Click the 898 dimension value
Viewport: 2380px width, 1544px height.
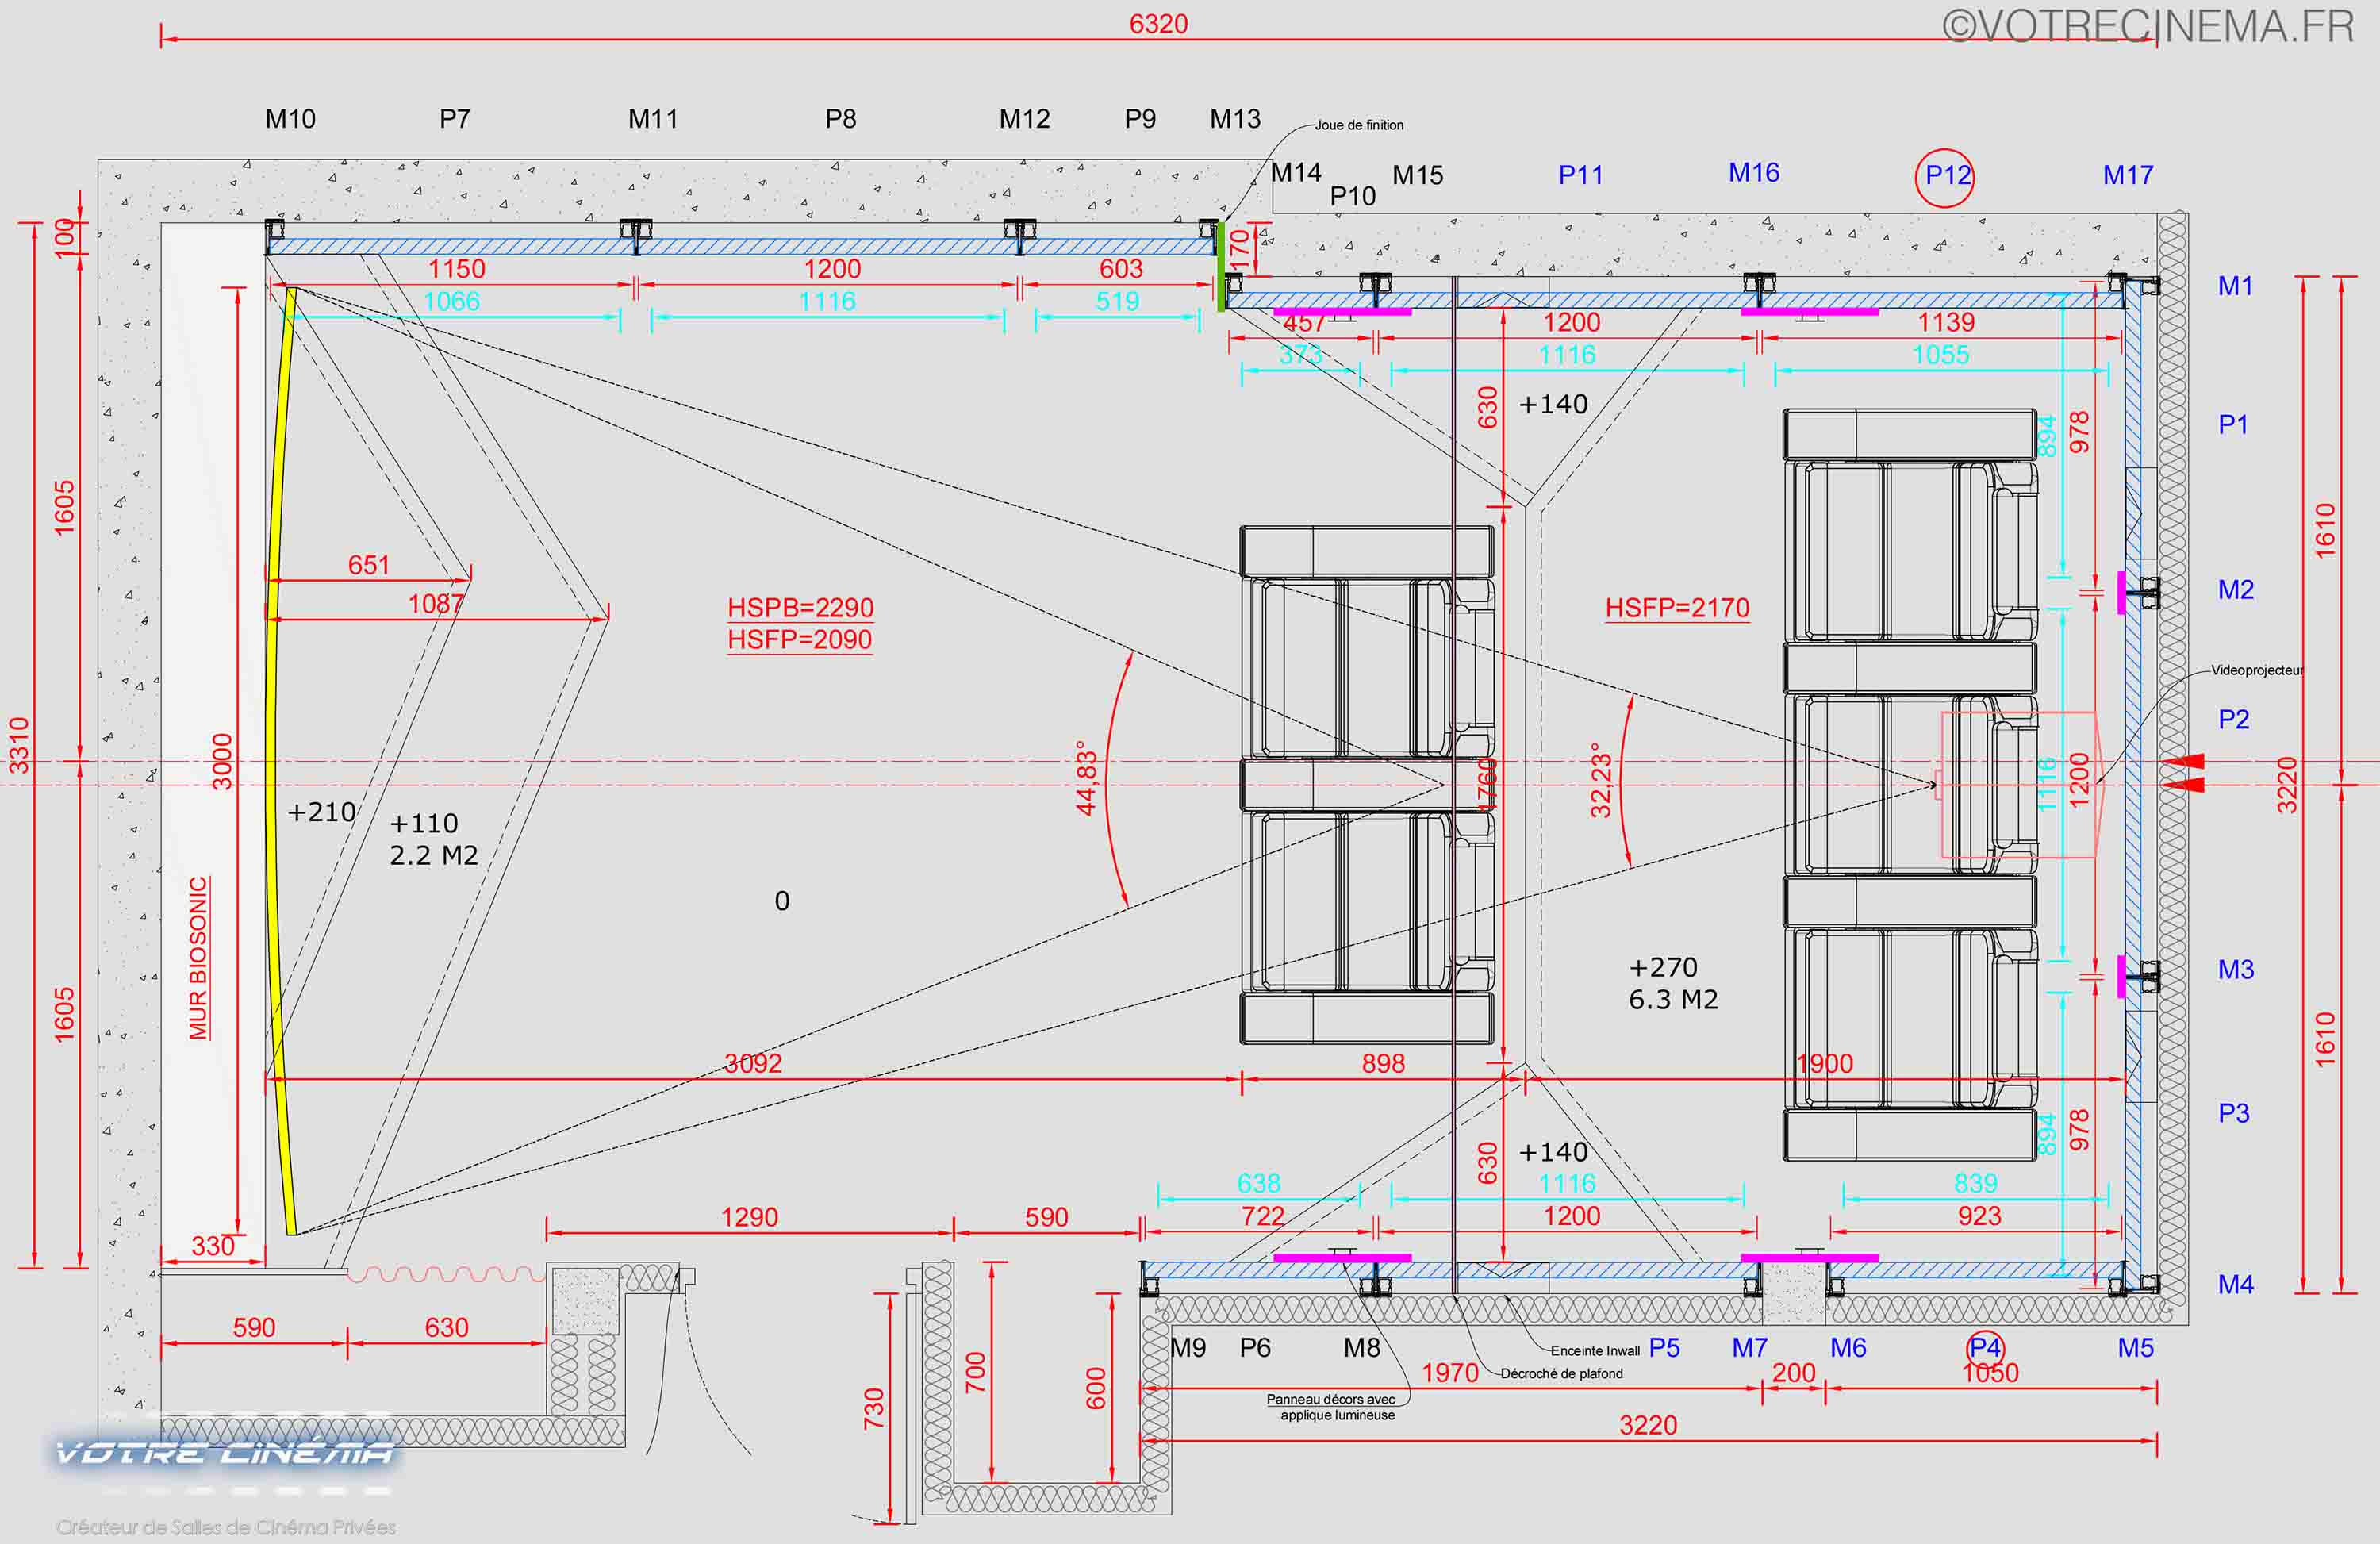(x=1383, y=1063)
